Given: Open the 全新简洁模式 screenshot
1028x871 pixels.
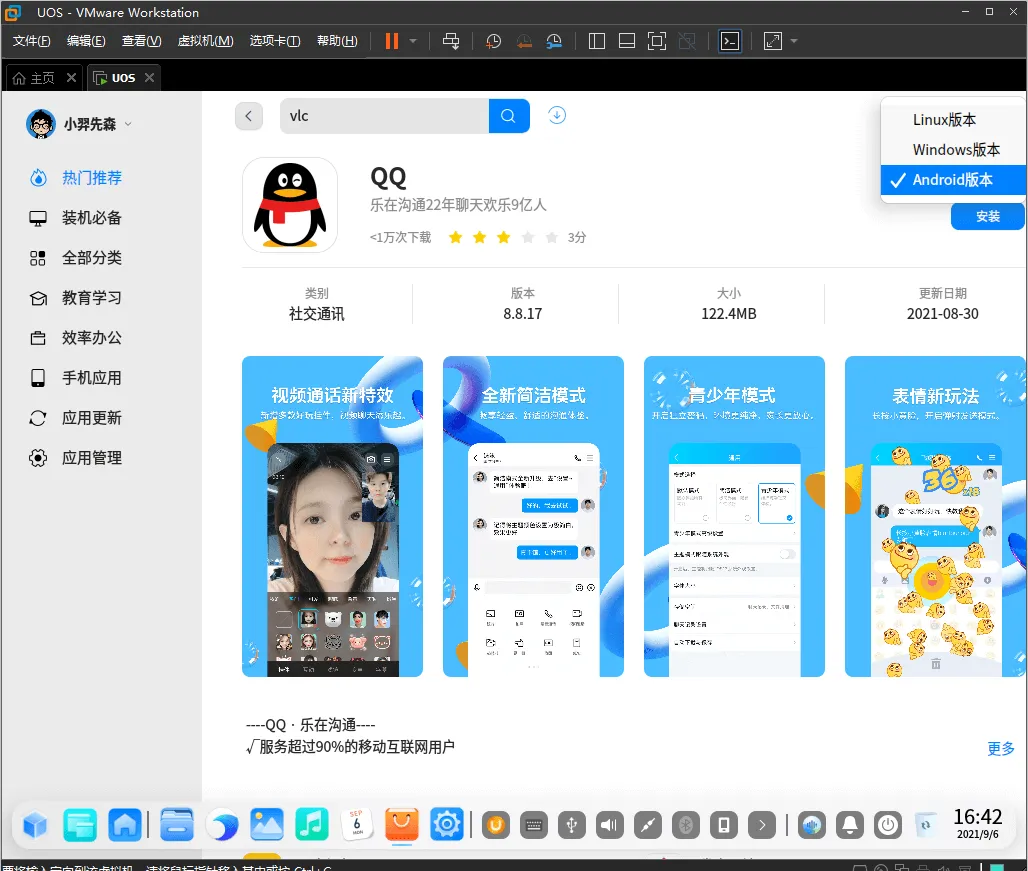Looking at the screenshot, I should (533, 516).
